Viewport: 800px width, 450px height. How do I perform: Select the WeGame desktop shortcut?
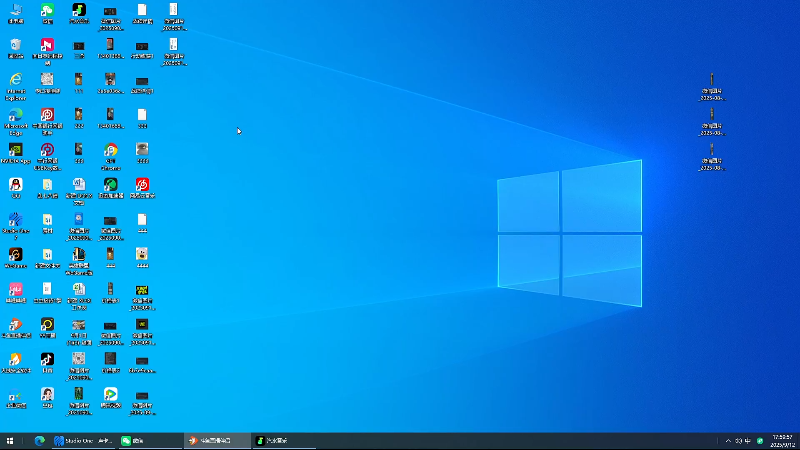tap(16, 258)
